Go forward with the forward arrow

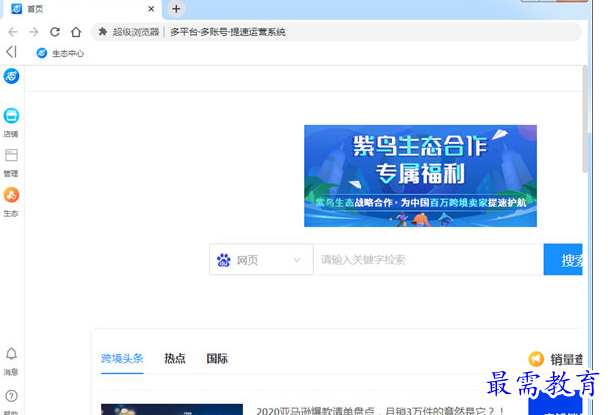click(34, 32)
